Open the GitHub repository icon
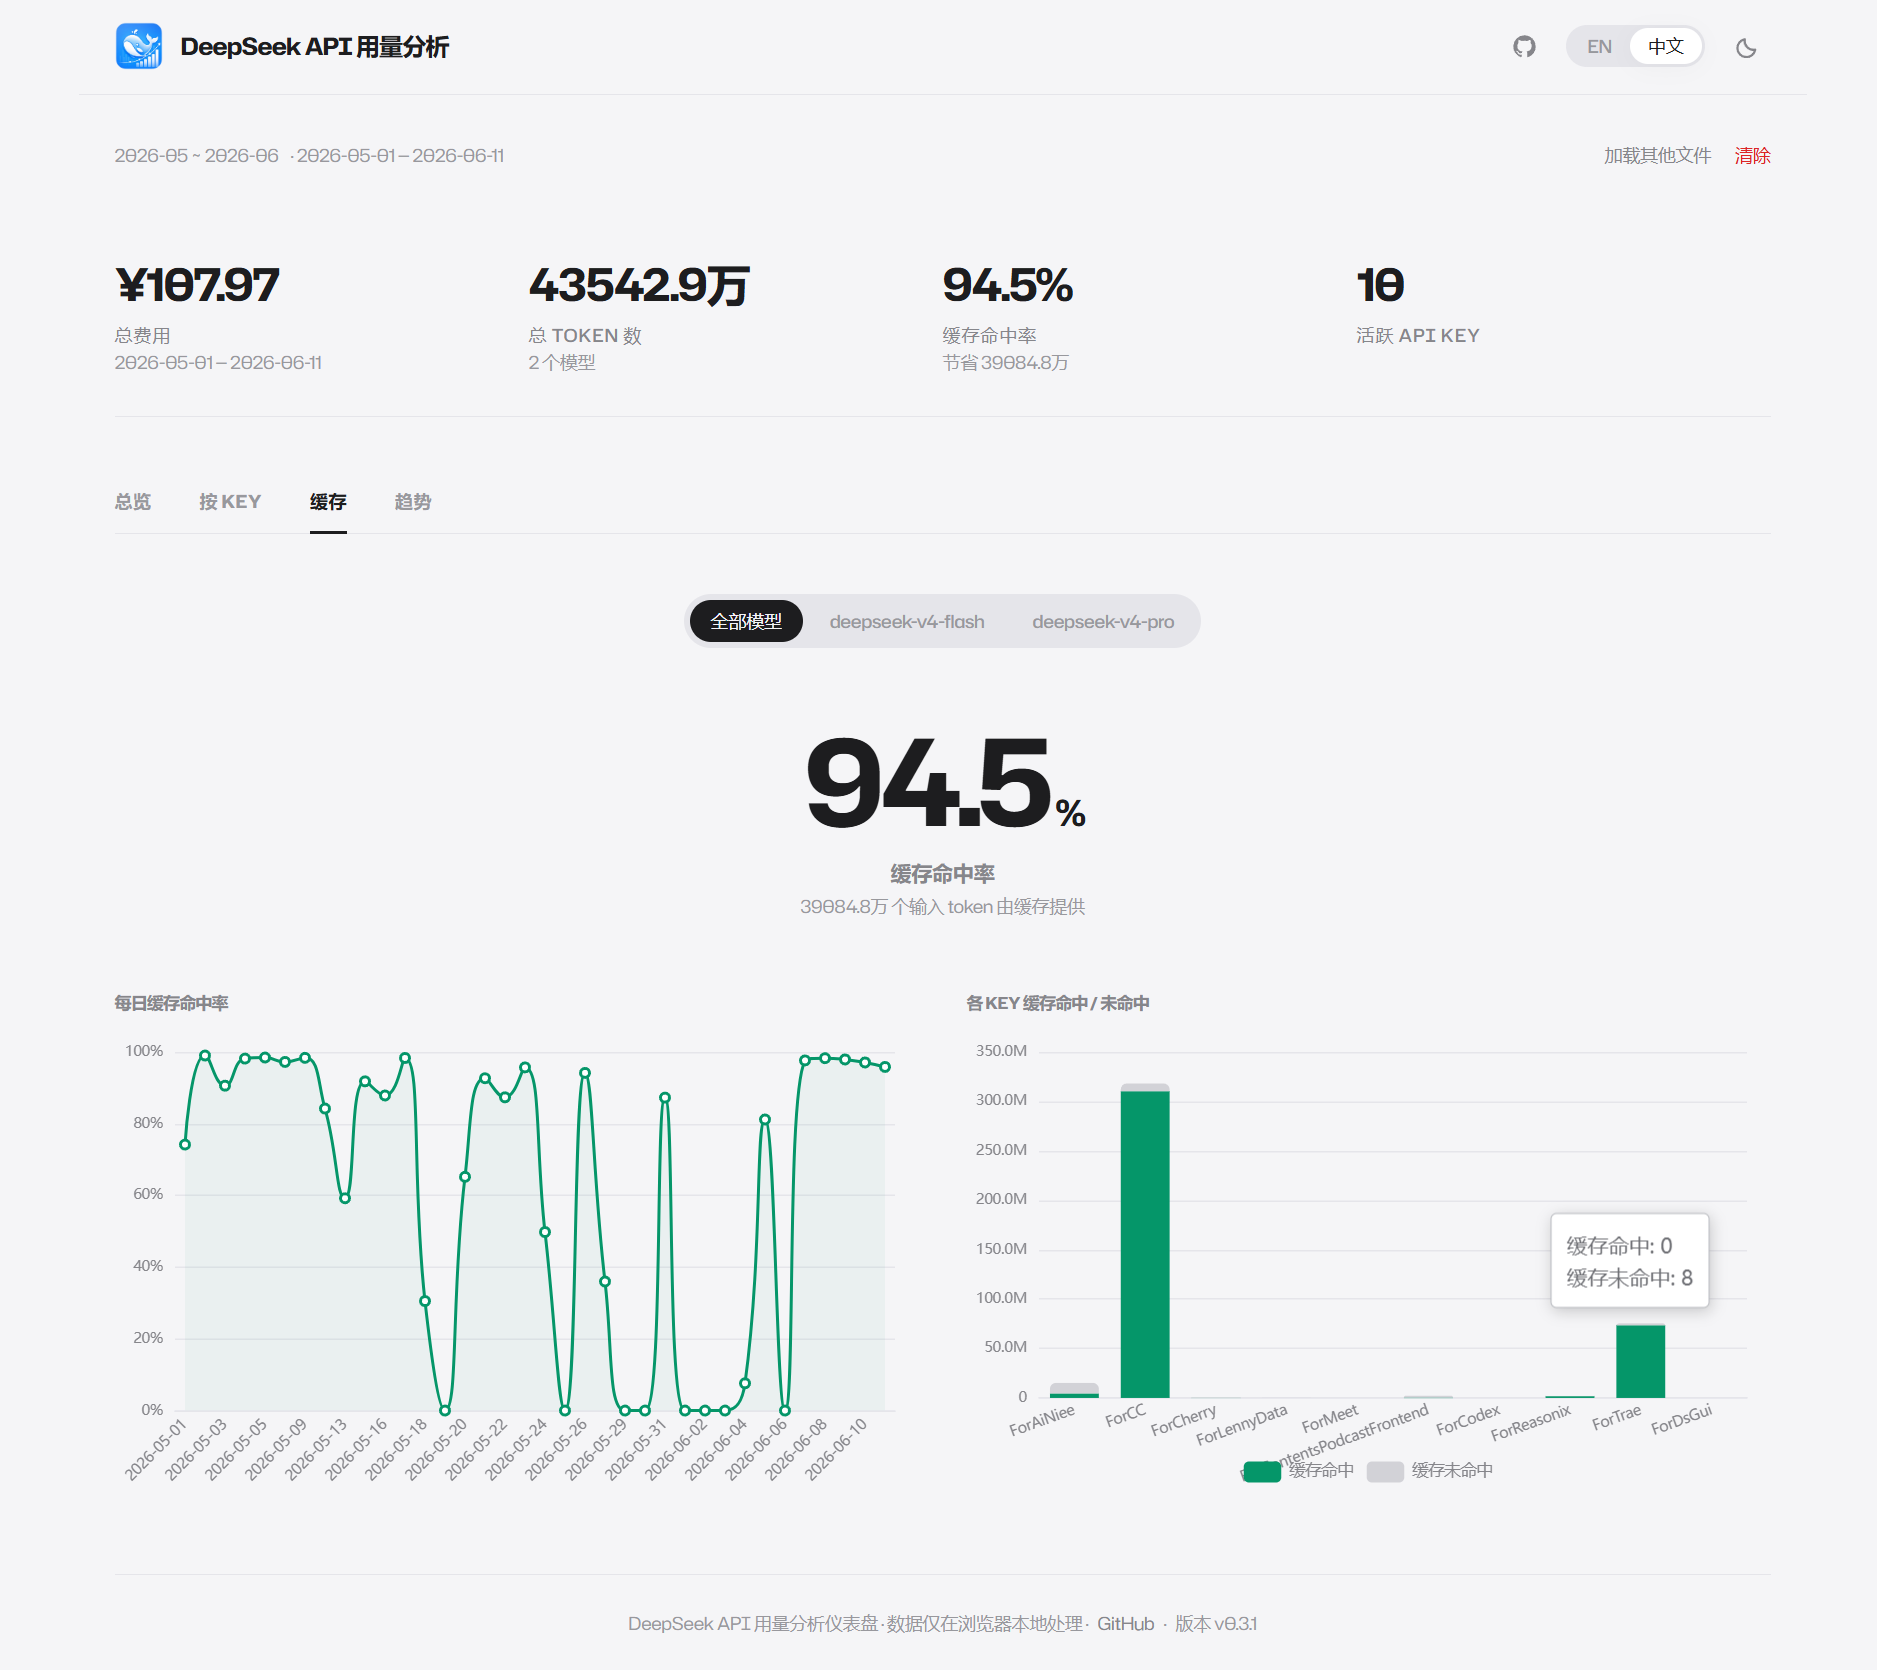The image size is (1877, 1670). pos(1524,46)
